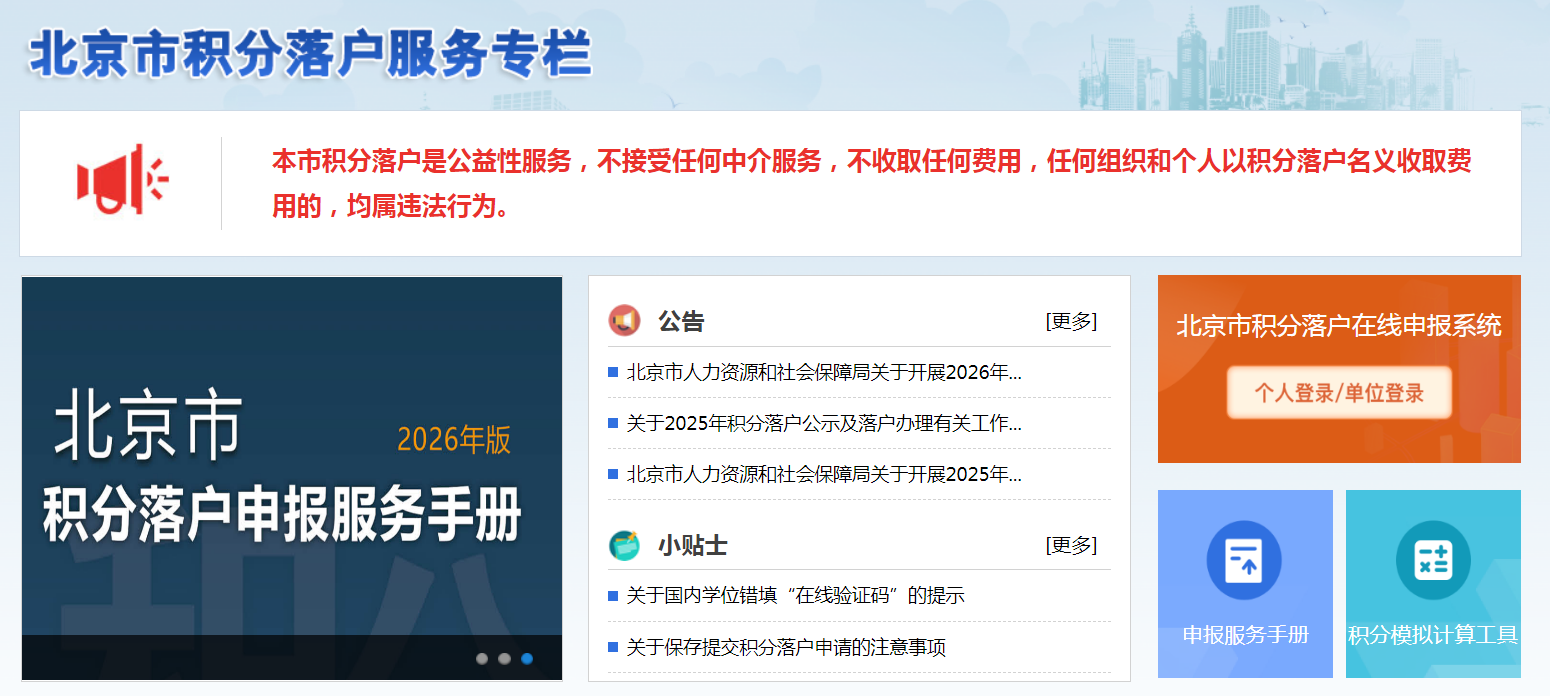The height and width of the screenshot is (696, 1550).
Task: Click the 北京市积分落户服务专栏 header title
Action: coord(310,54)
